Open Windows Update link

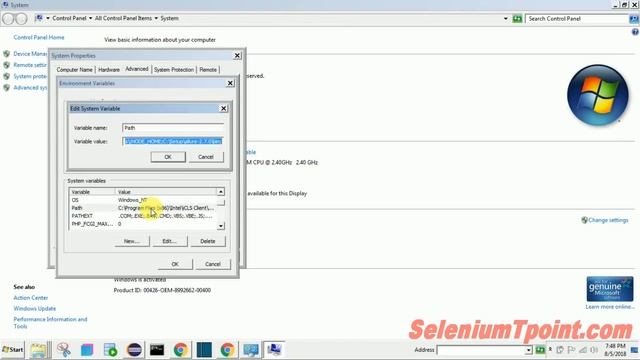coord(35,309)
